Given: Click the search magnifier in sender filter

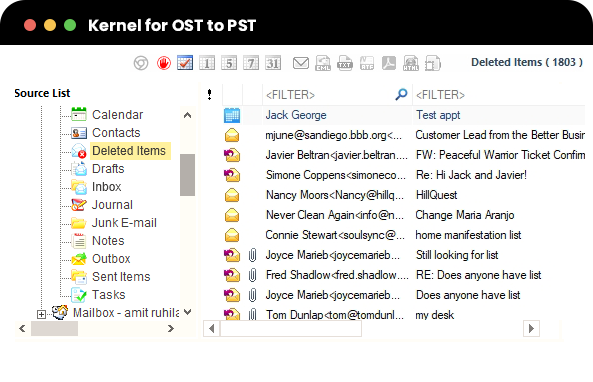Looking at the screenshot, I should pyautogui.click(x=401, y=94).
